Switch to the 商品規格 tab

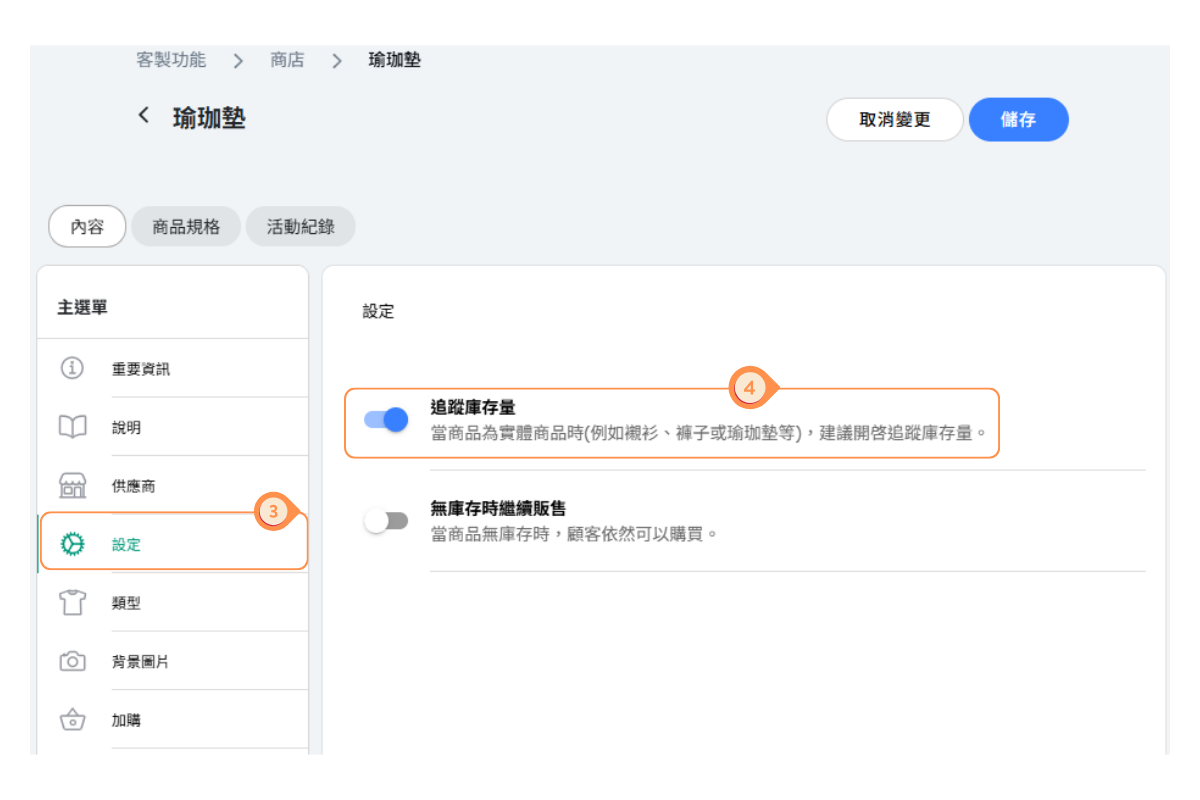186,227
